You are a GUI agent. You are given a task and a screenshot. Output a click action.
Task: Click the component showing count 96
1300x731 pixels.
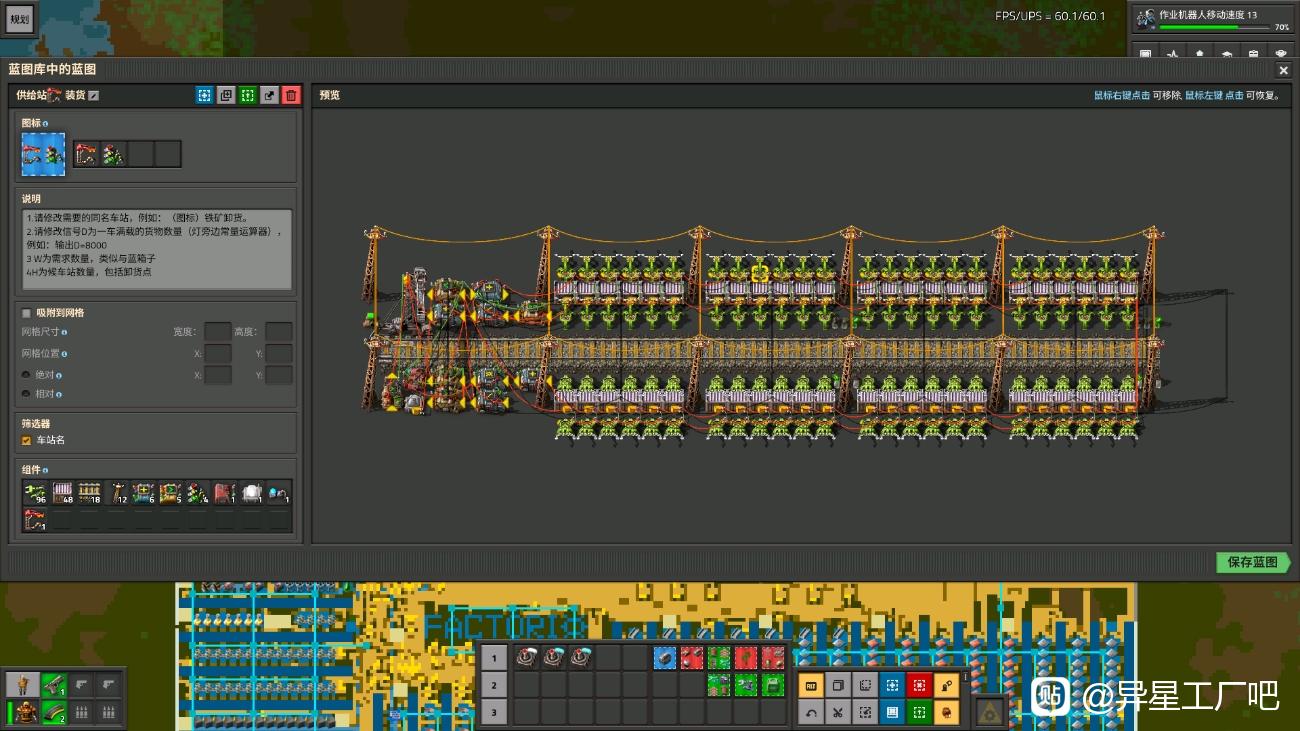click(36, 493)
